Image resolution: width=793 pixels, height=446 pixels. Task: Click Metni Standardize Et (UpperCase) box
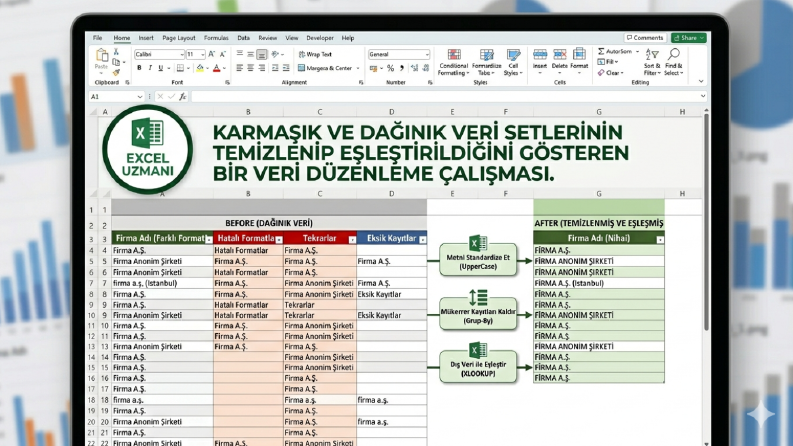tap(478, 259)
